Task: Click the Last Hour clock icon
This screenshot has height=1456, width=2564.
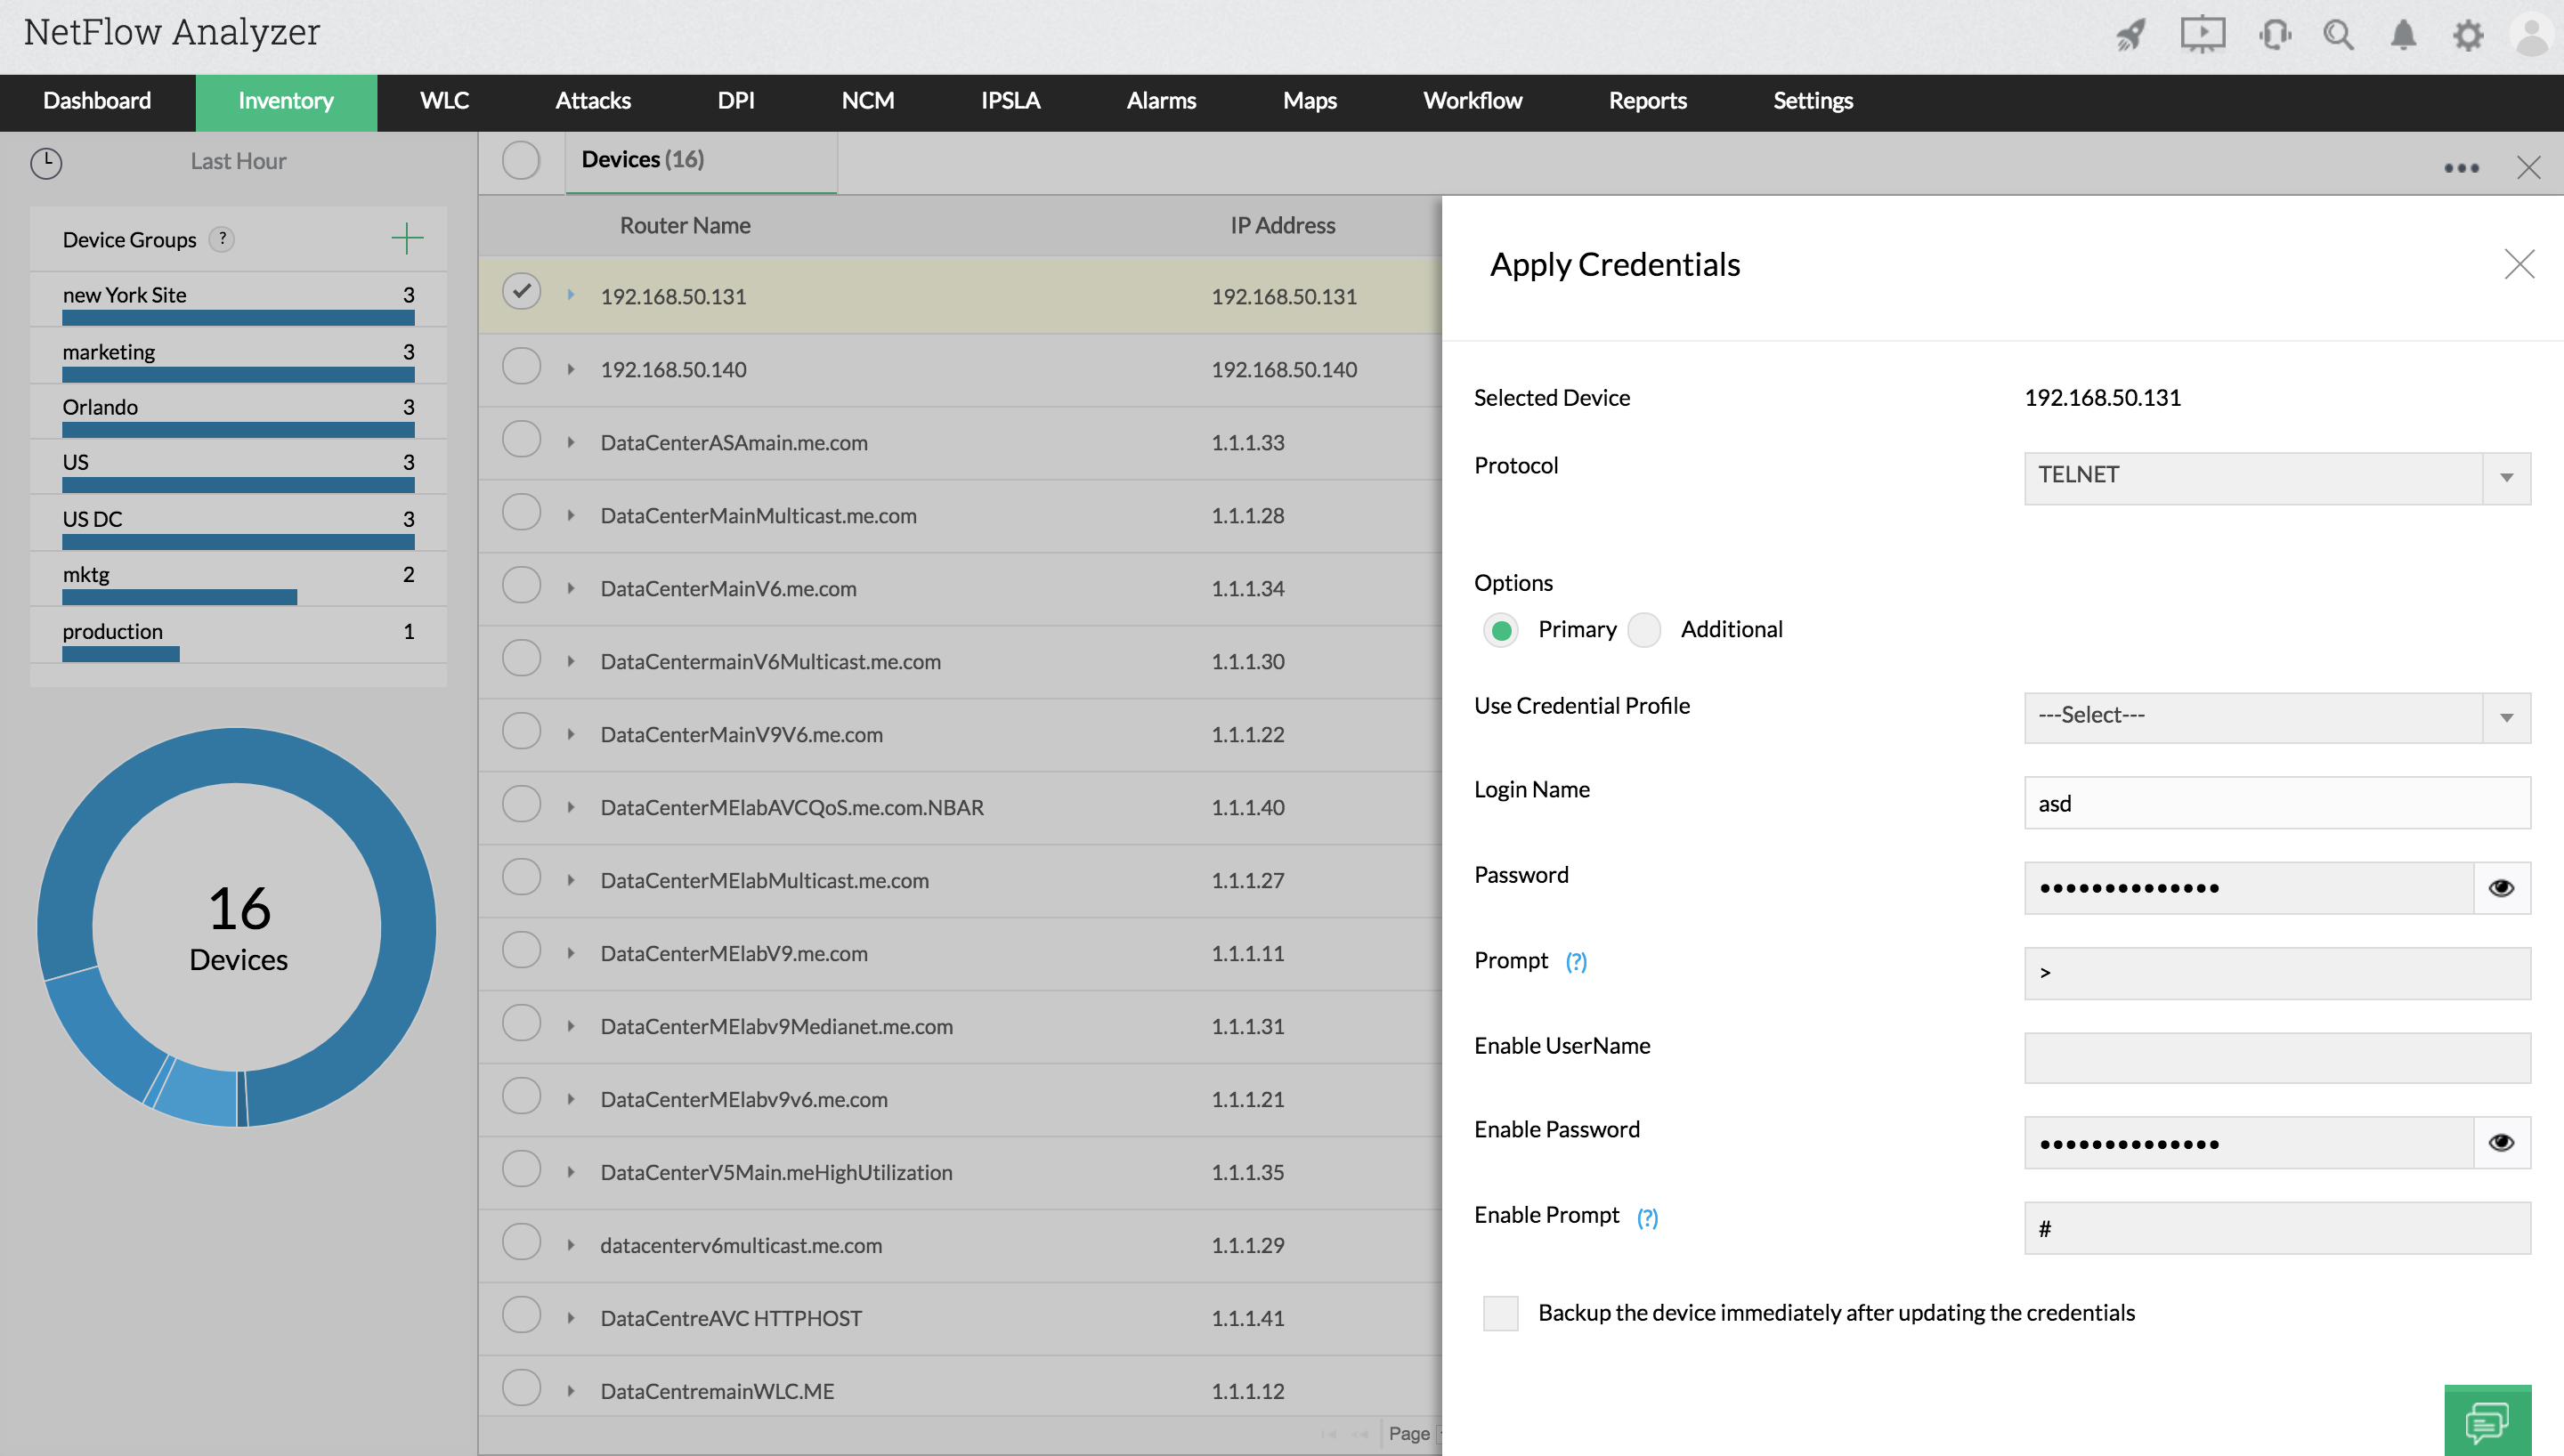Action: 46,162
